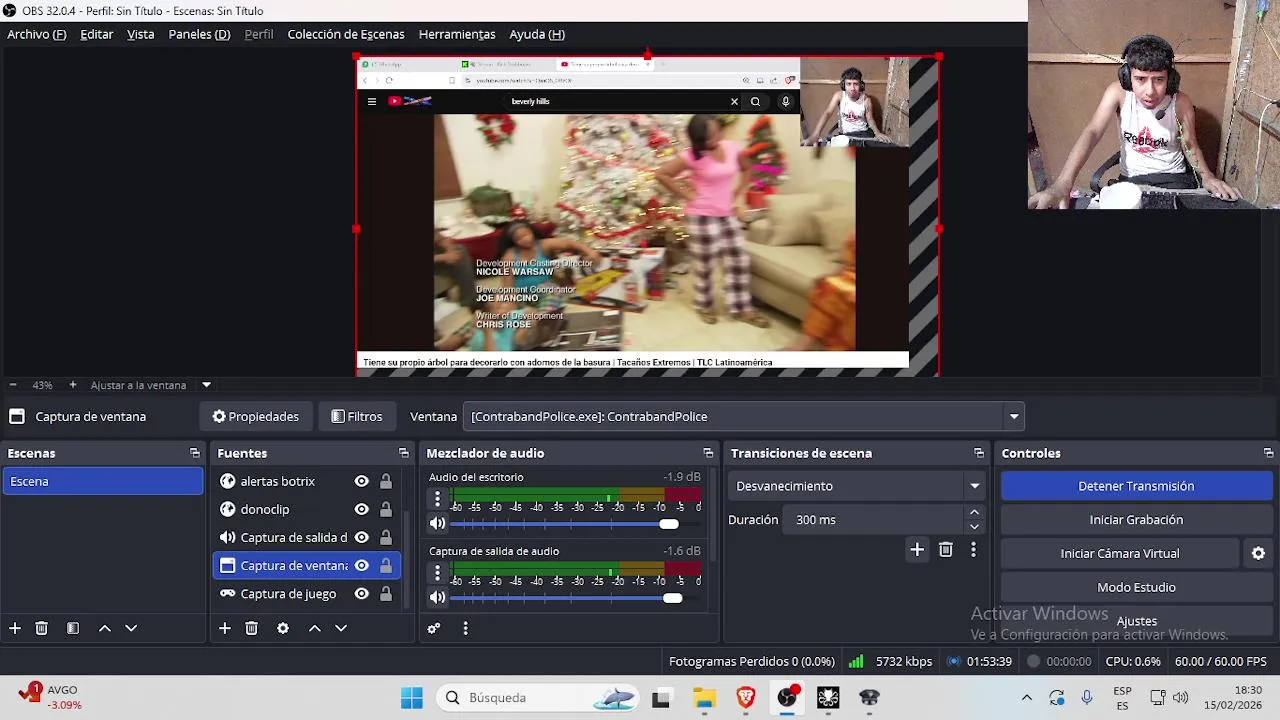Open source properties gear in Fuentes panel

tap(283, 628)
